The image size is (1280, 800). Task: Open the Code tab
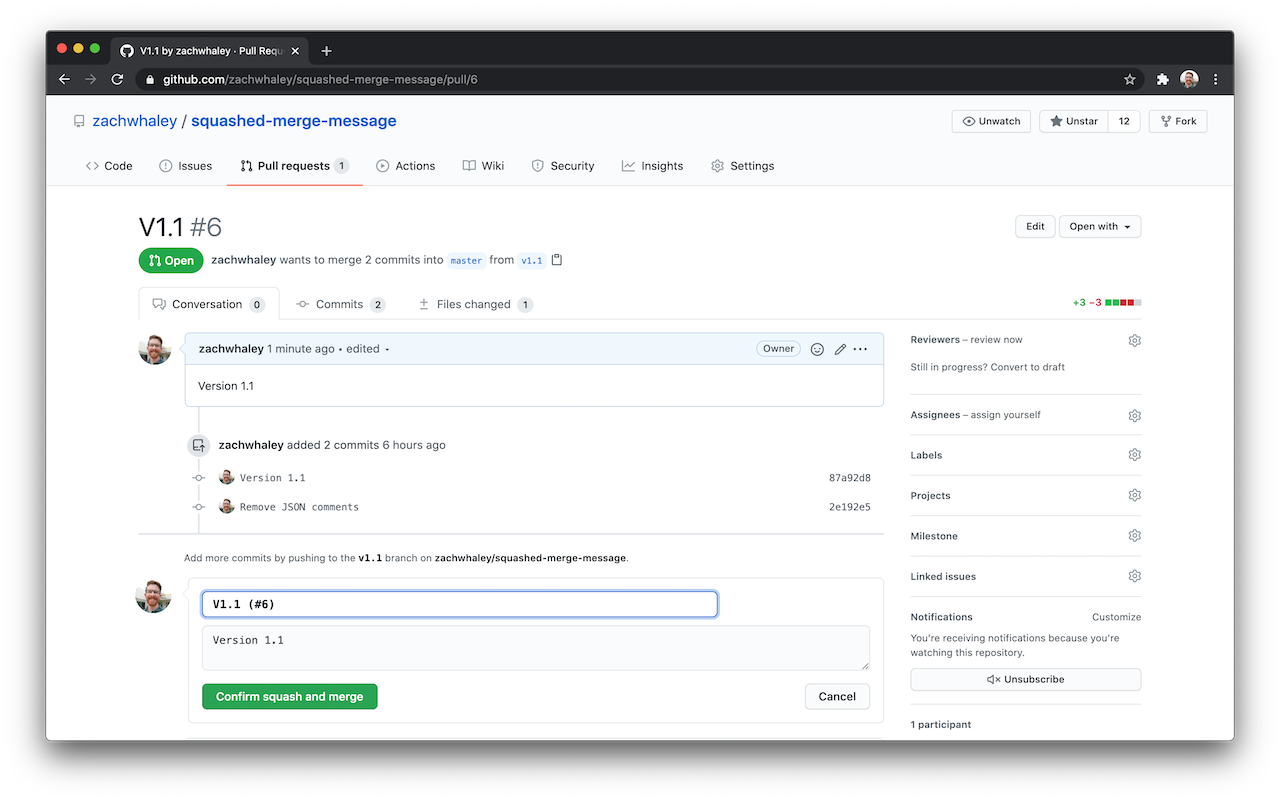click(x=109, y=166)
